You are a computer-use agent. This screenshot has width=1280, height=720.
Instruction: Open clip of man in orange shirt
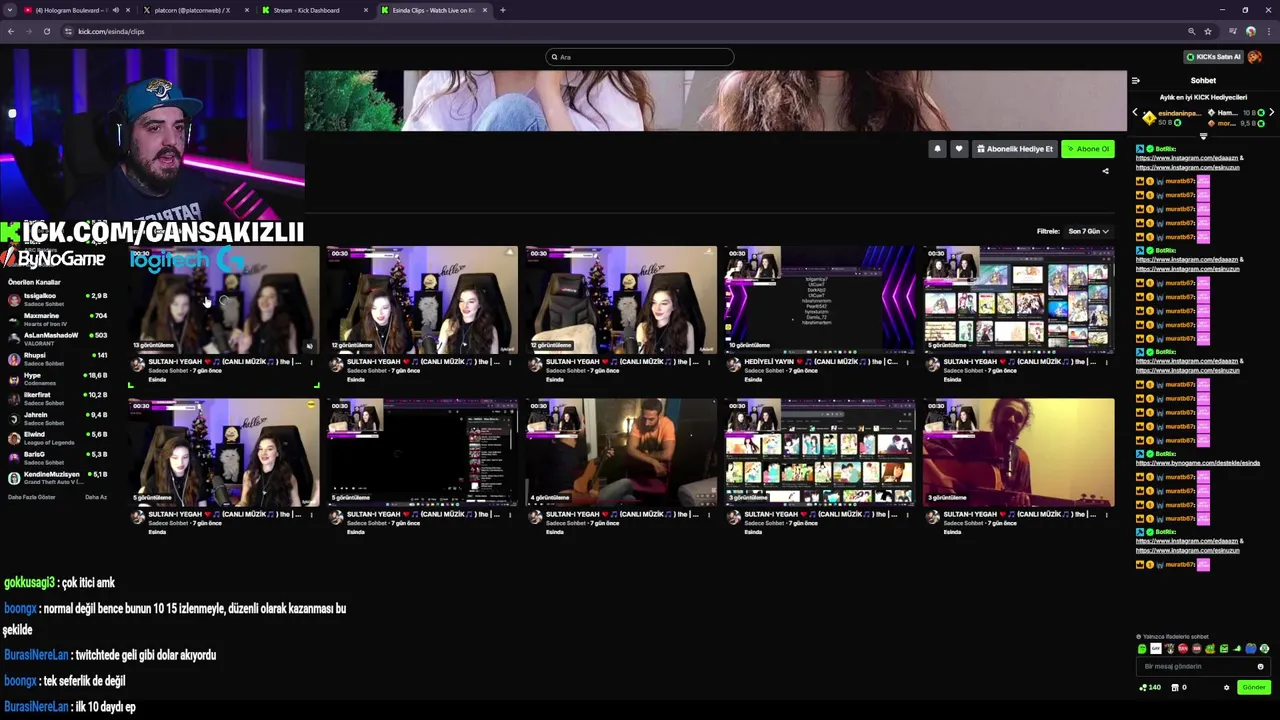click(621, 452)
